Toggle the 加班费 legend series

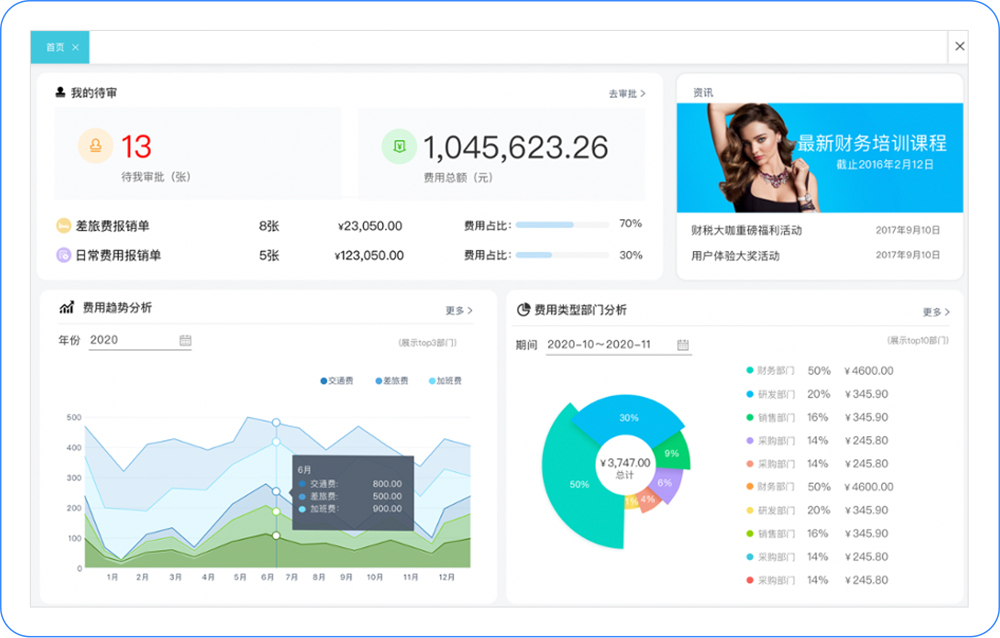445,381
